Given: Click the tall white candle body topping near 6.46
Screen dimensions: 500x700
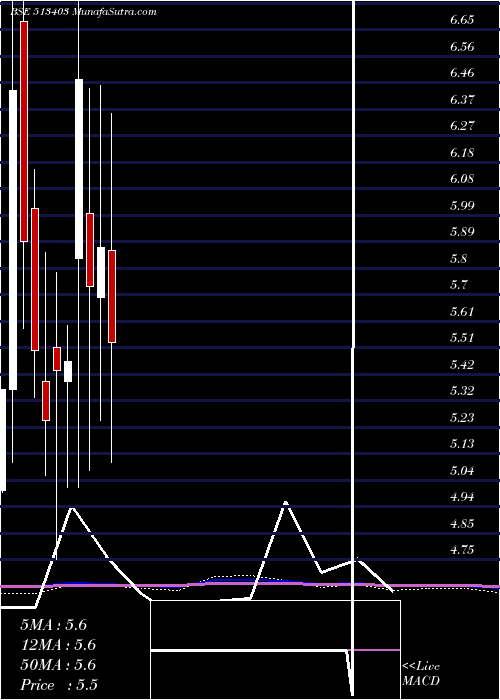Looking at the screenshot, I should (x=79, y=169).
